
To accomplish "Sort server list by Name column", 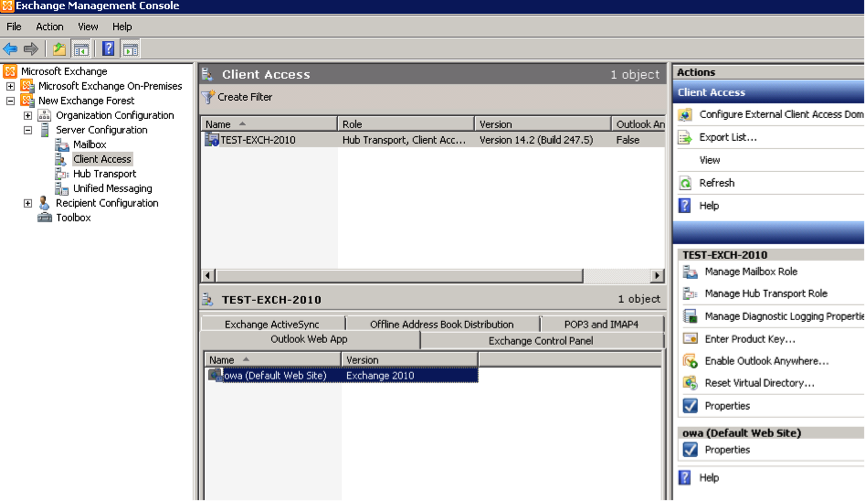I will 269,124.
